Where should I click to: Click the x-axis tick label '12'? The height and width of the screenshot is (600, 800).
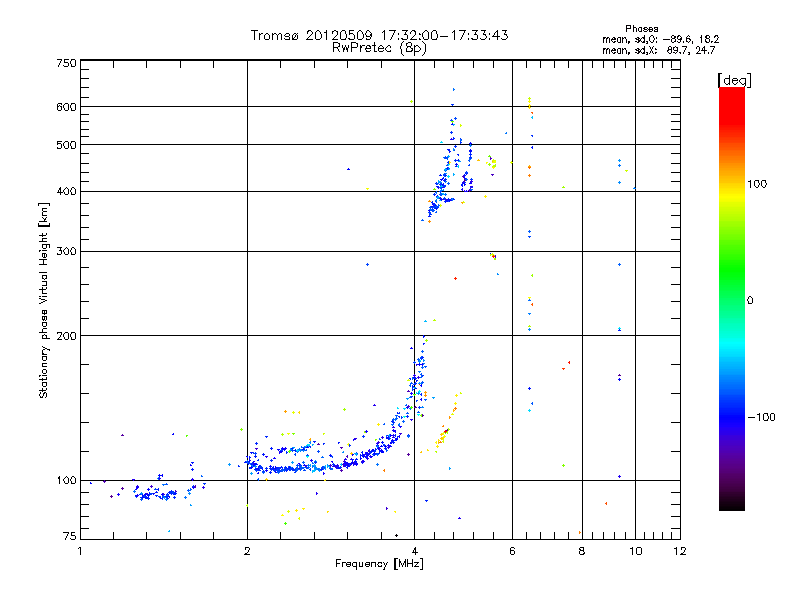680,551
